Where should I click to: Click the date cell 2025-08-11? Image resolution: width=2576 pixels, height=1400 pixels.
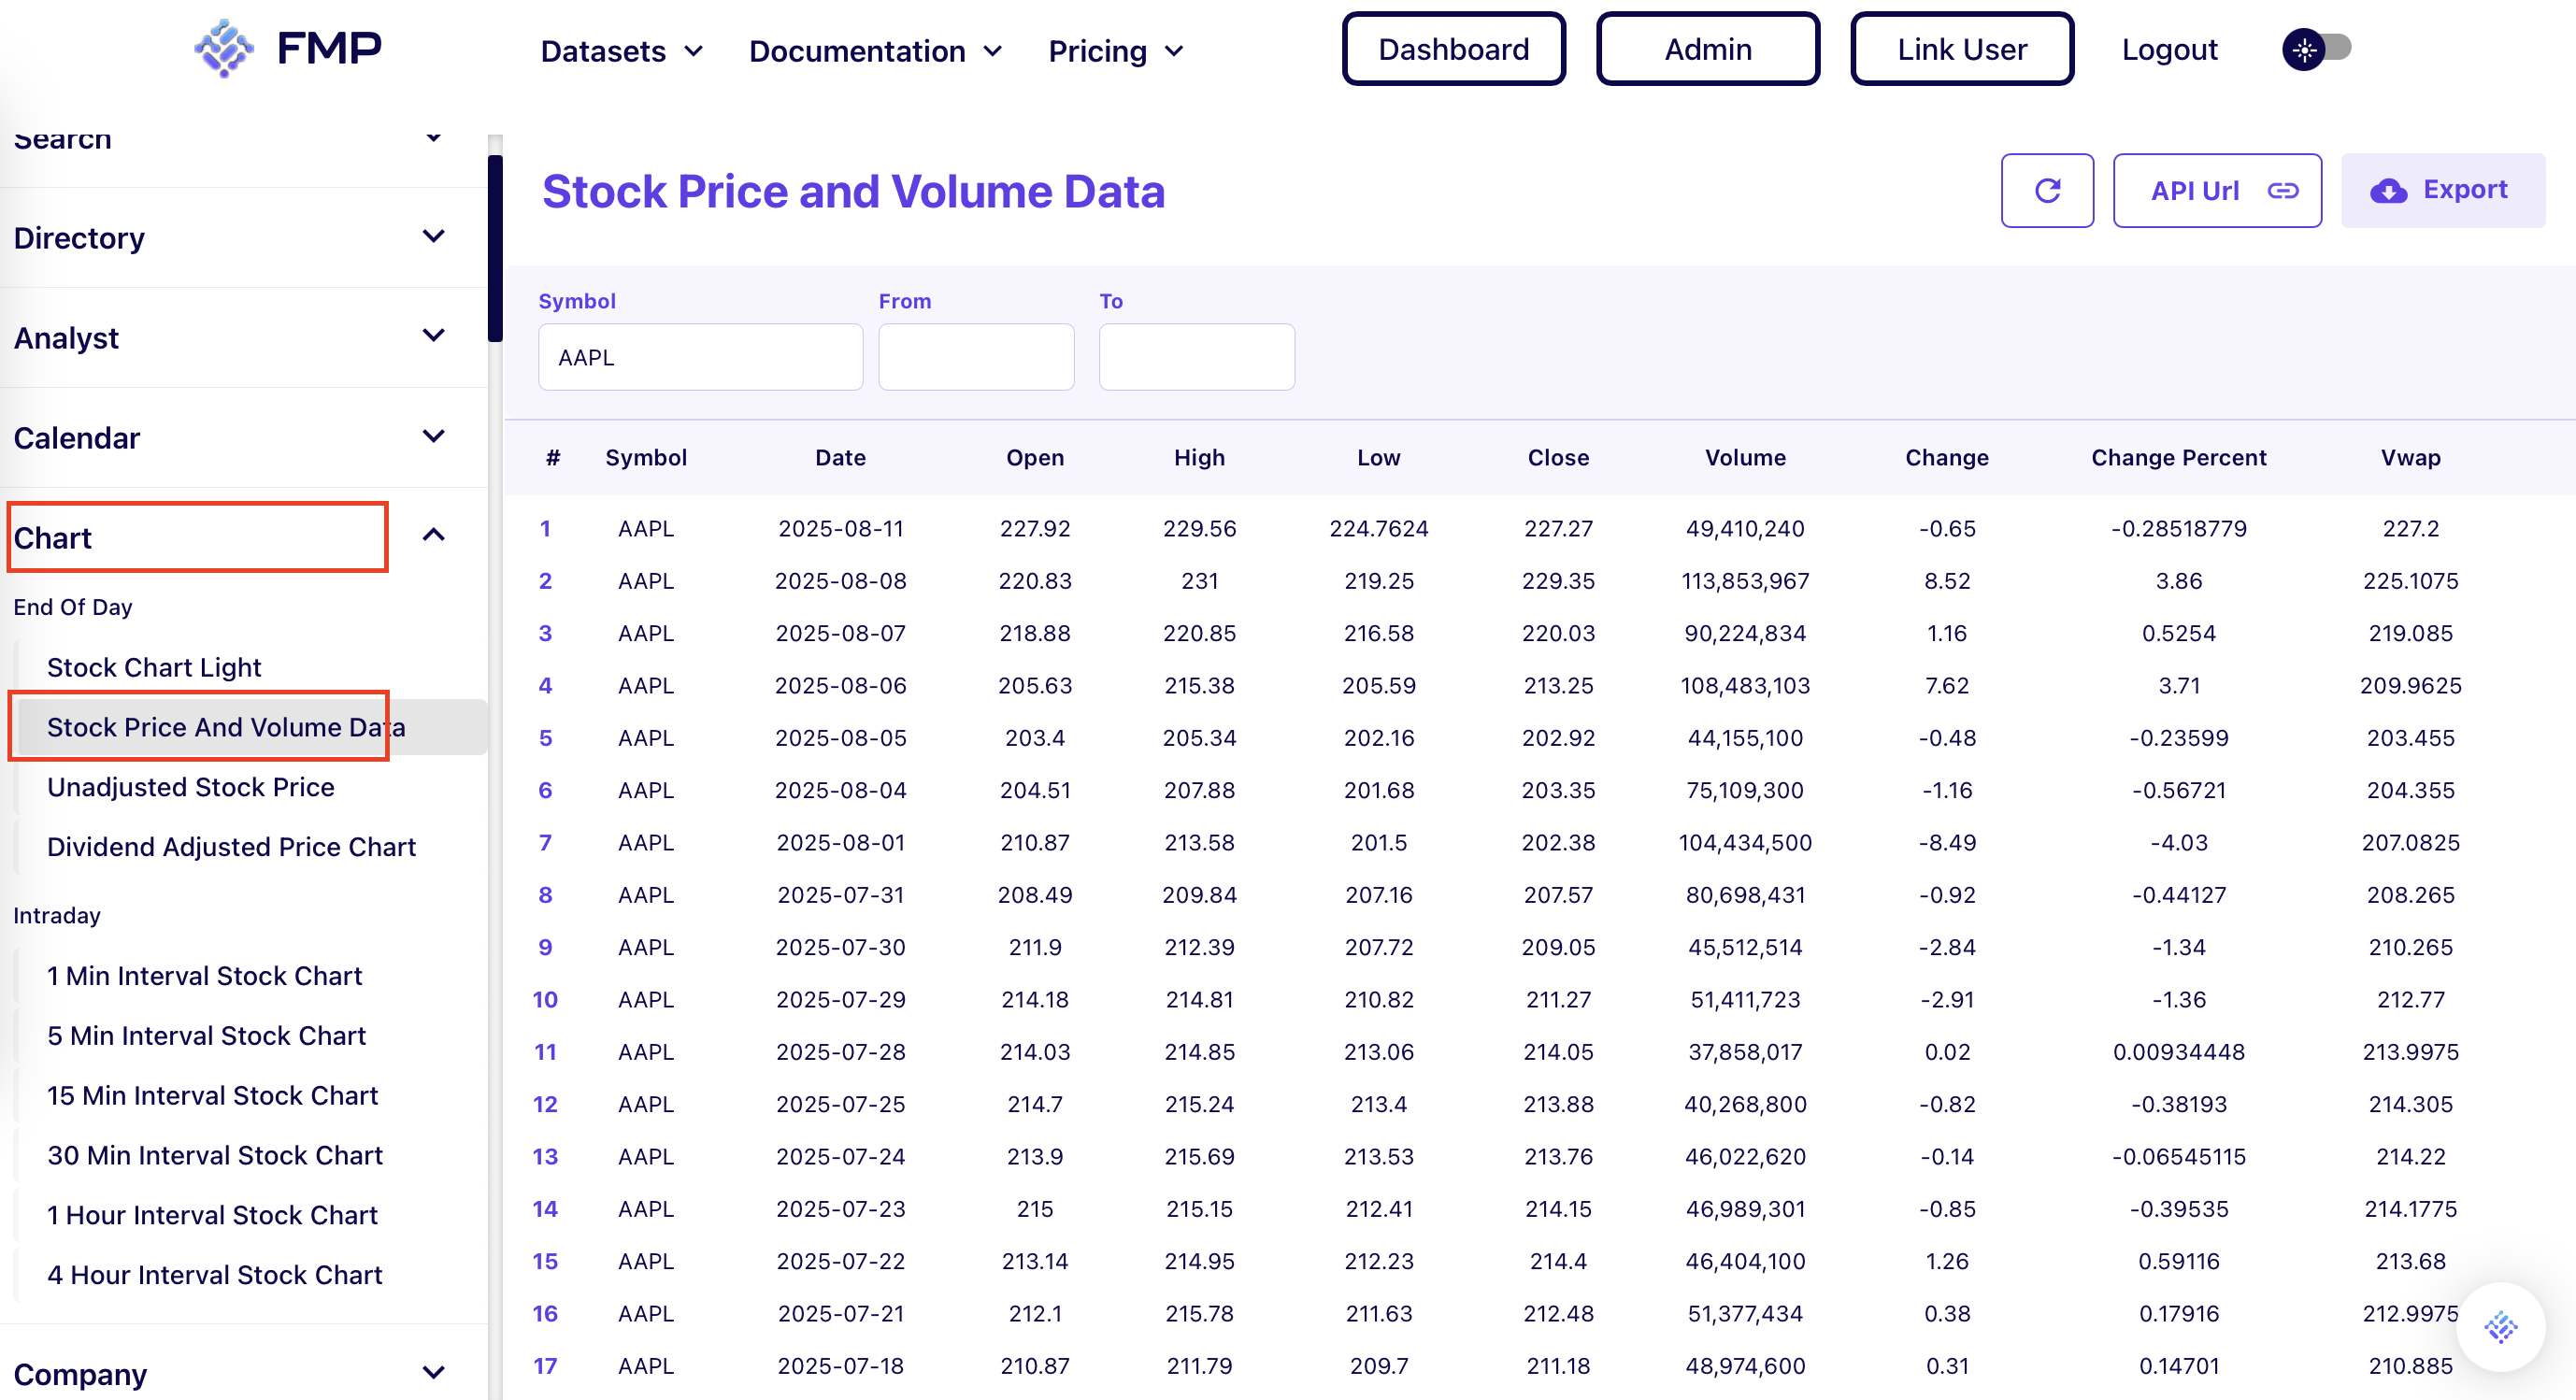(x=840, y=528)
